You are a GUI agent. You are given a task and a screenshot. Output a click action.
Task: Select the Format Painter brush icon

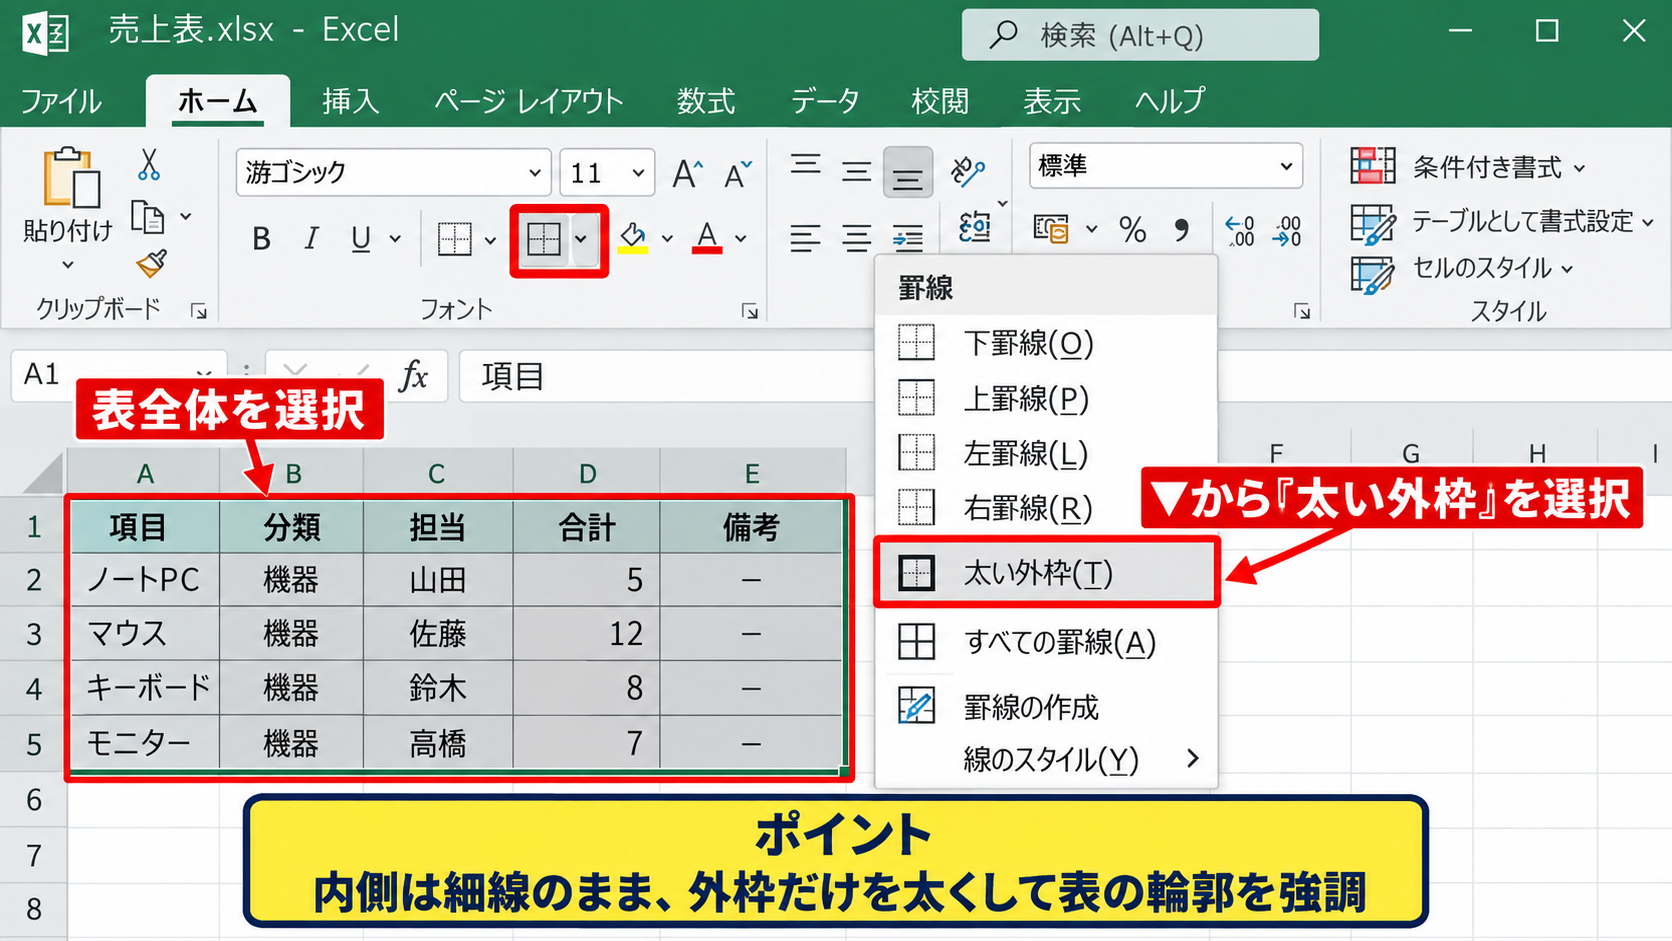pos(151,263)
